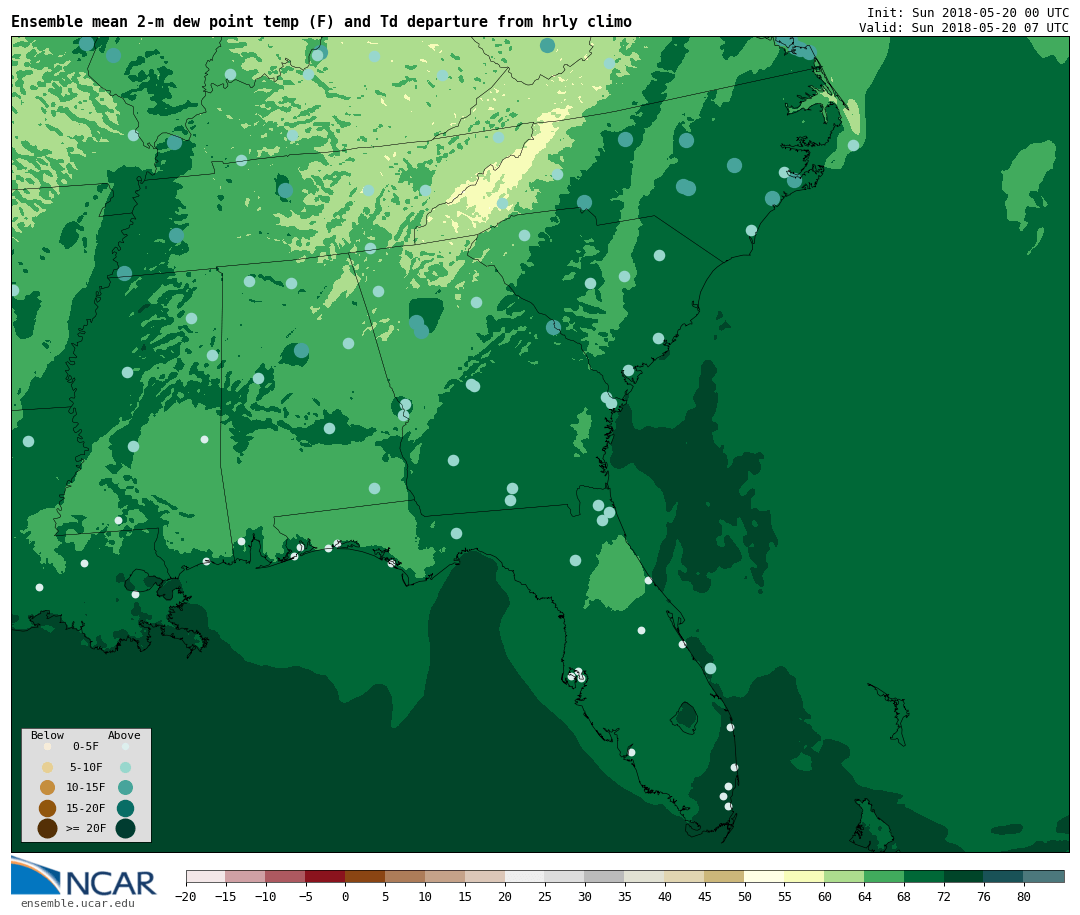Pick the -20 to -15 colorbar swatch
The height and width of the screenshot is (915, 1080).
click(x=206, y=876)
